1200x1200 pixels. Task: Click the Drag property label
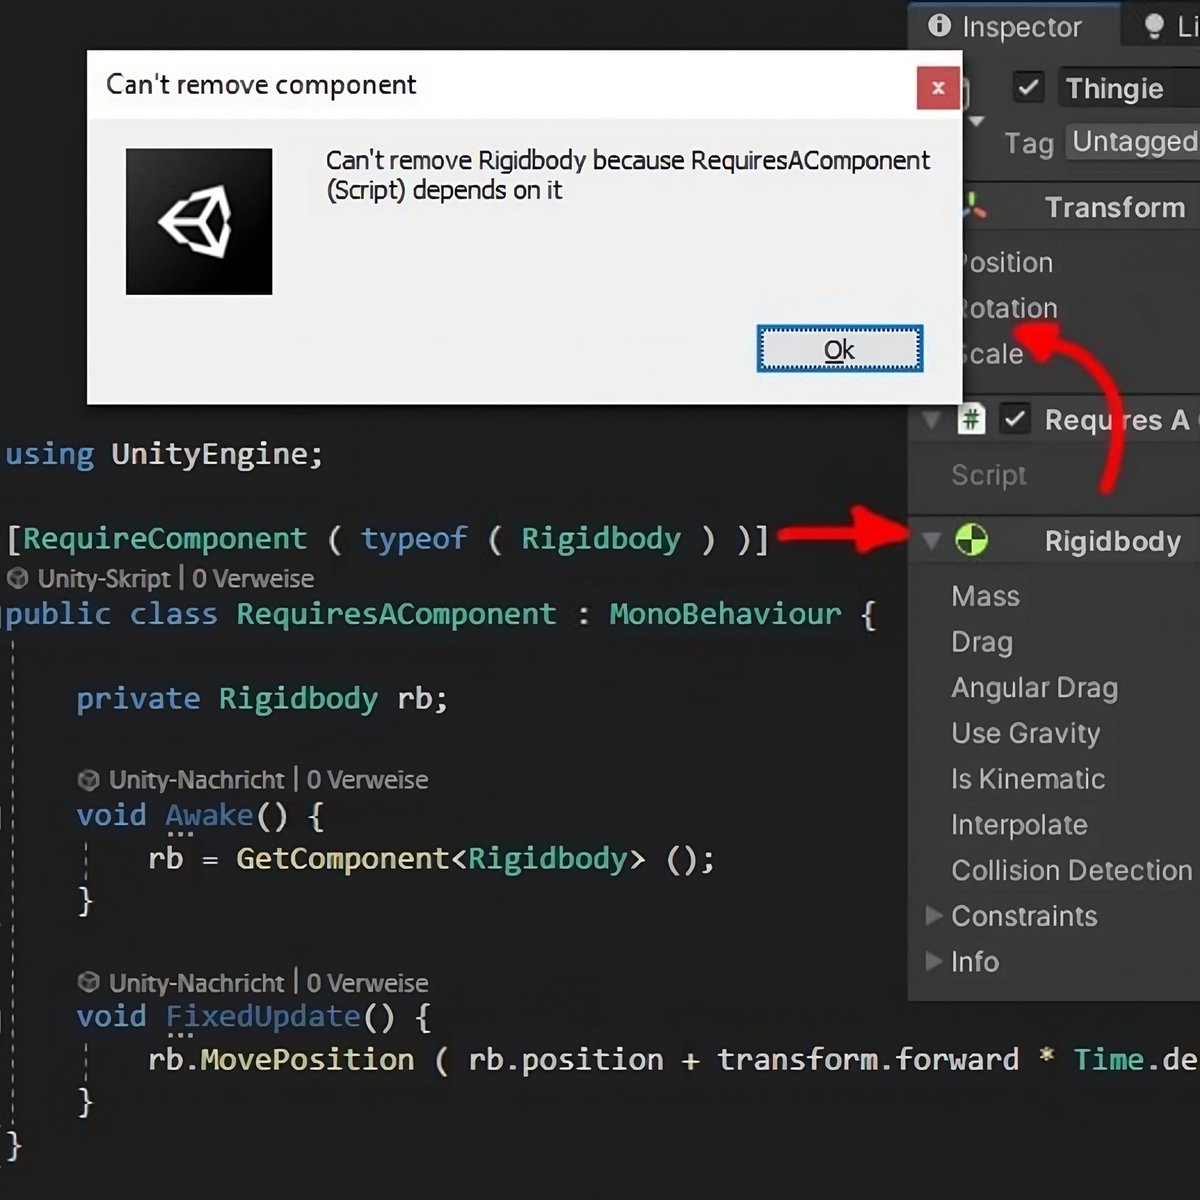tap(981, 642)
